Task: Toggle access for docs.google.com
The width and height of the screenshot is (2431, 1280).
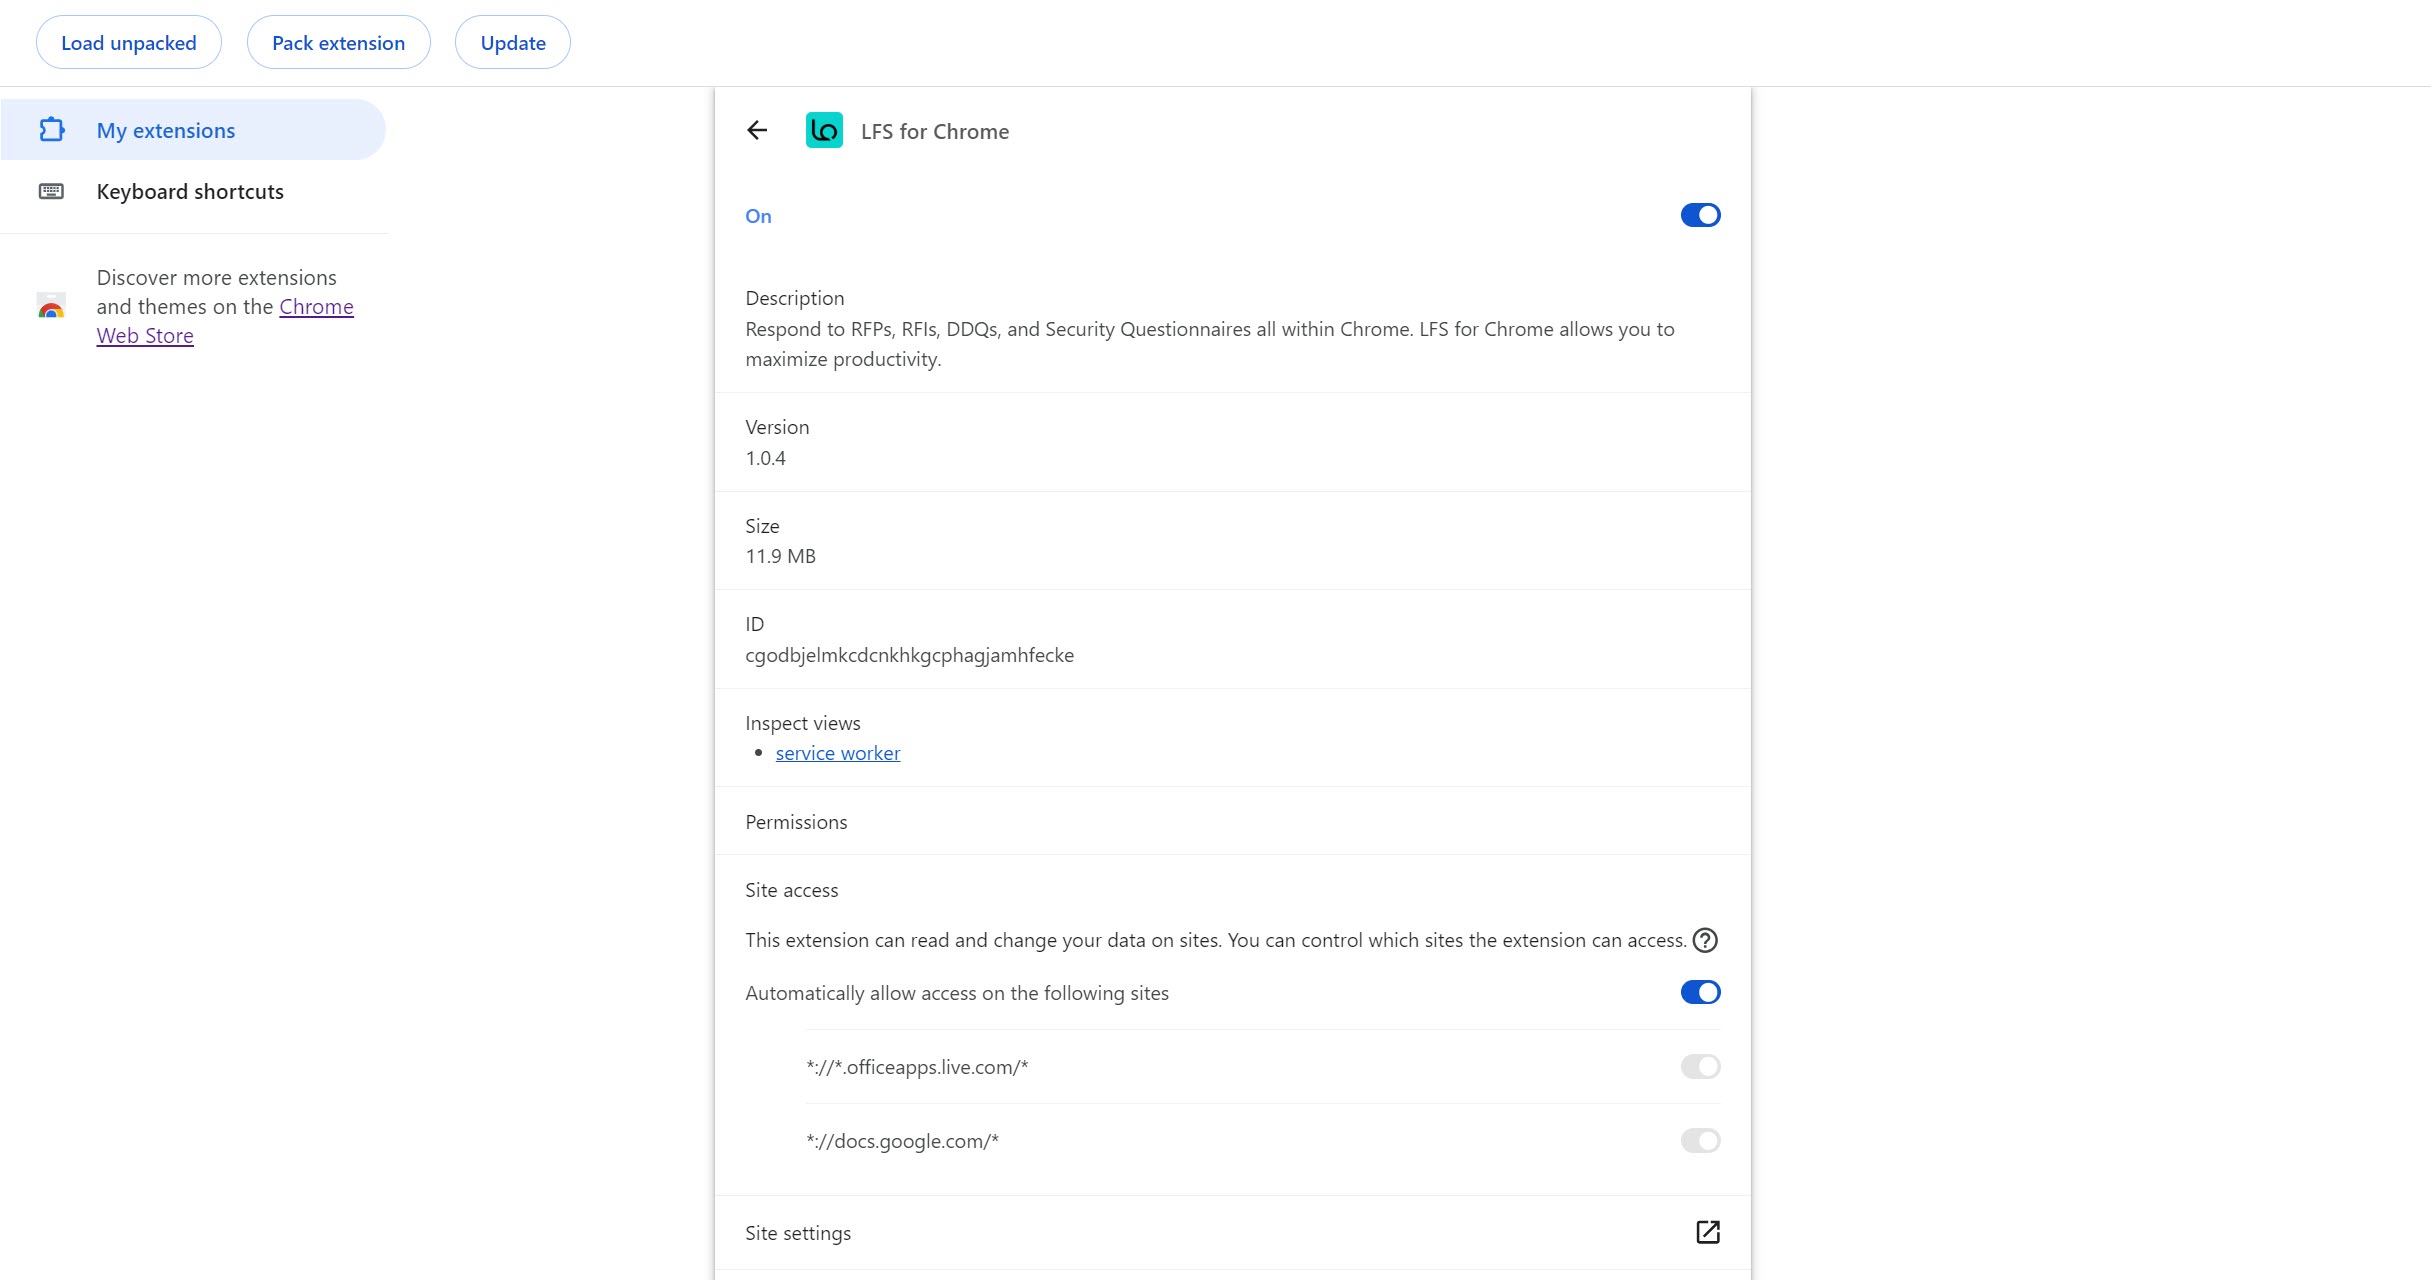Action: click(x=1700, y=1140)
